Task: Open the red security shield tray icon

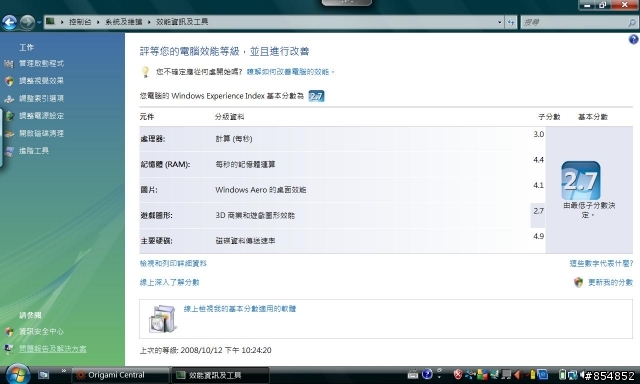Action: (458, 374)
